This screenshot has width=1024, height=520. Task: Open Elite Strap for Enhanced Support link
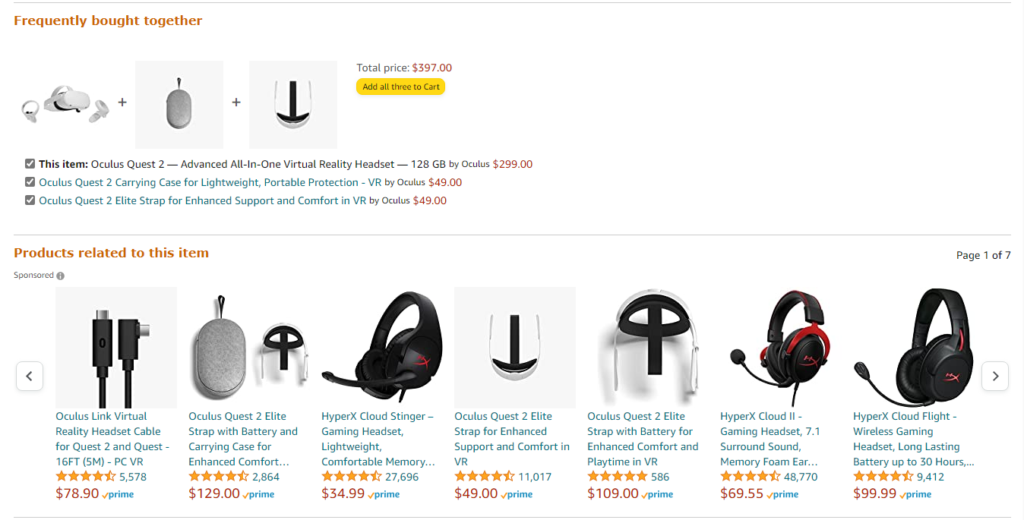click(202, 201)
